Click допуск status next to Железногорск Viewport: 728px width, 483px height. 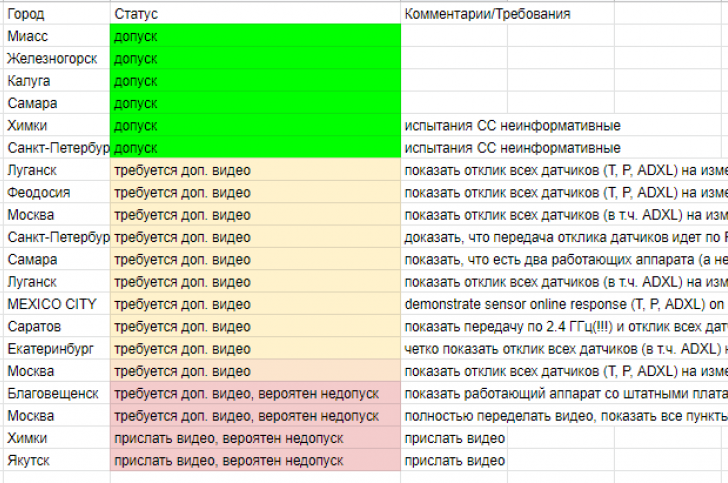255,58
